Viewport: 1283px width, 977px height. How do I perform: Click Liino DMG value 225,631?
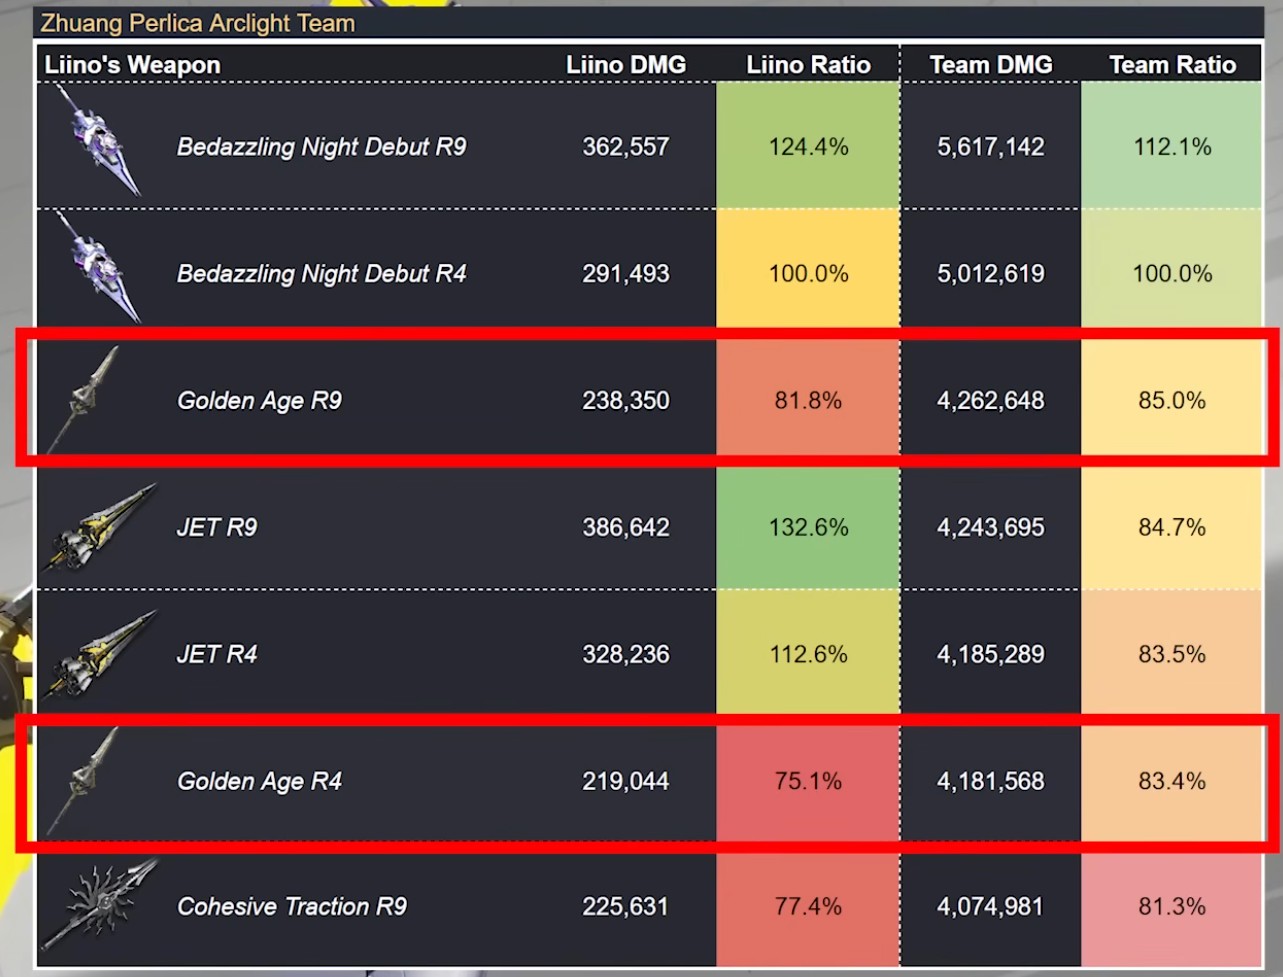coord(626,906)
